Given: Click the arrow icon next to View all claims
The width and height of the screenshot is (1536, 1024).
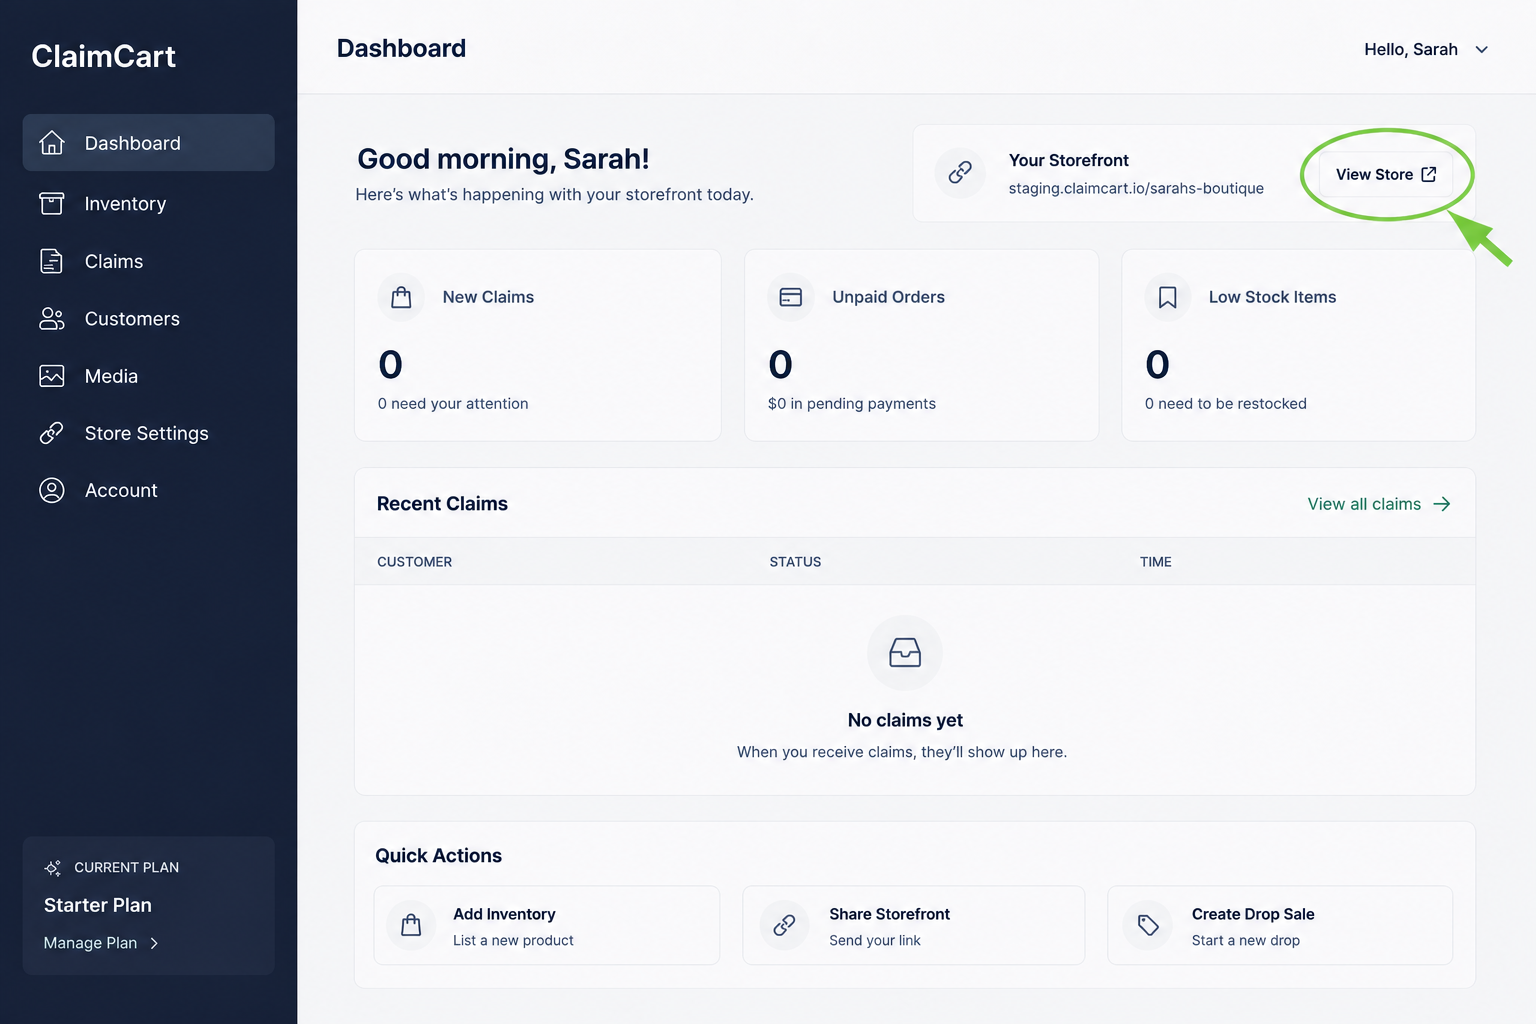Looking at the screenshot, I should click(1442, 504).
